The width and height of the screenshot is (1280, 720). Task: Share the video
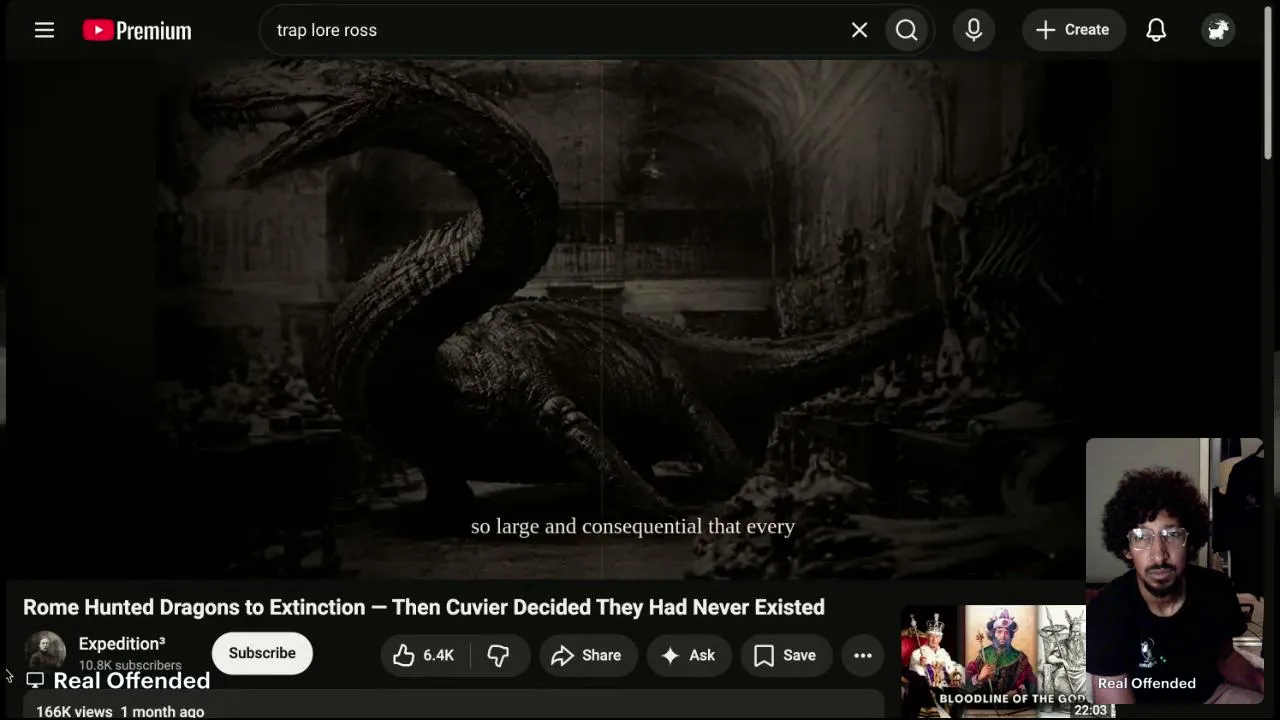(x=587, y=655)
